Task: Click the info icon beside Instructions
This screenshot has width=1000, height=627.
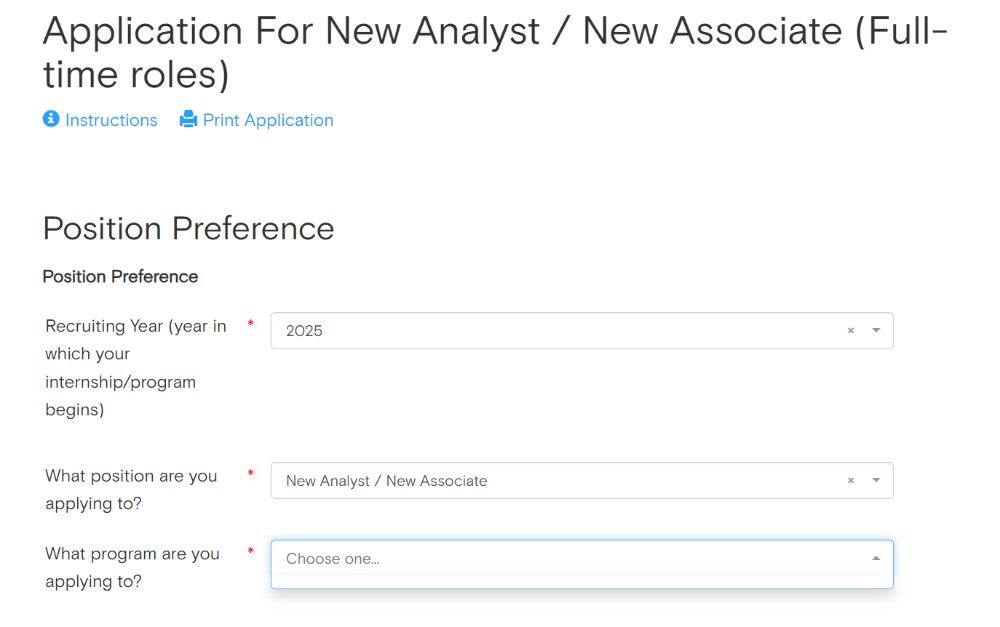Action: (51, 119)
